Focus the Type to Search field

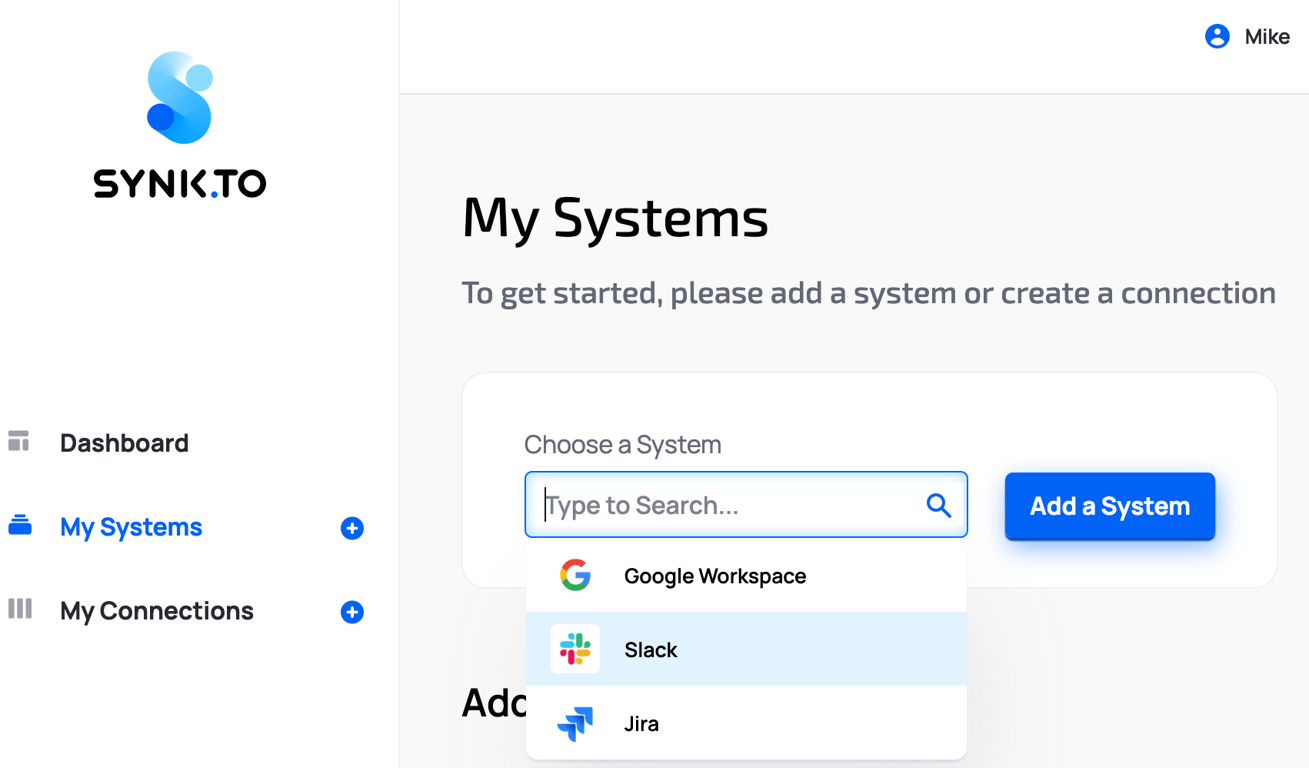(746, 505)
